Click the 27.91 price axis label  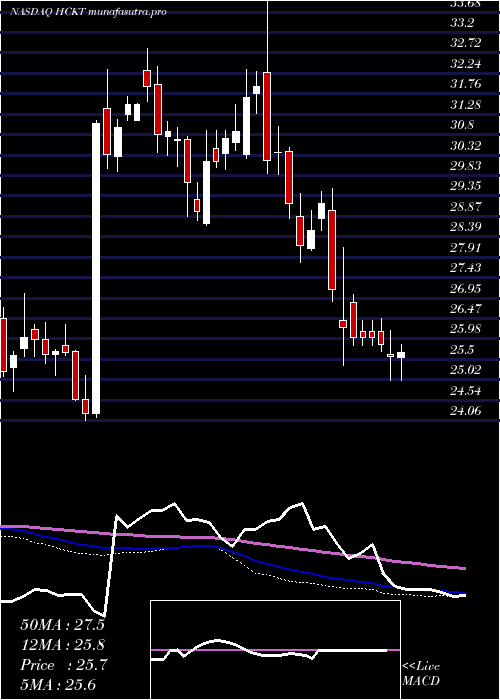tap(466, 247)
